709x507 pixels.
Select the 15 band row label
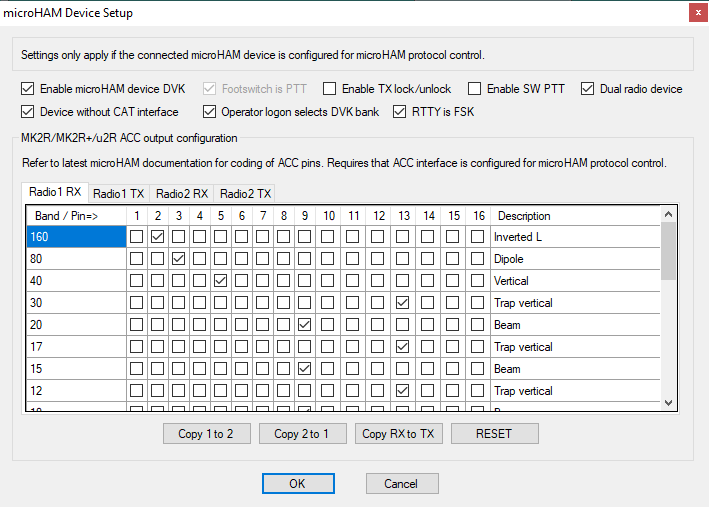pos(76,369)
